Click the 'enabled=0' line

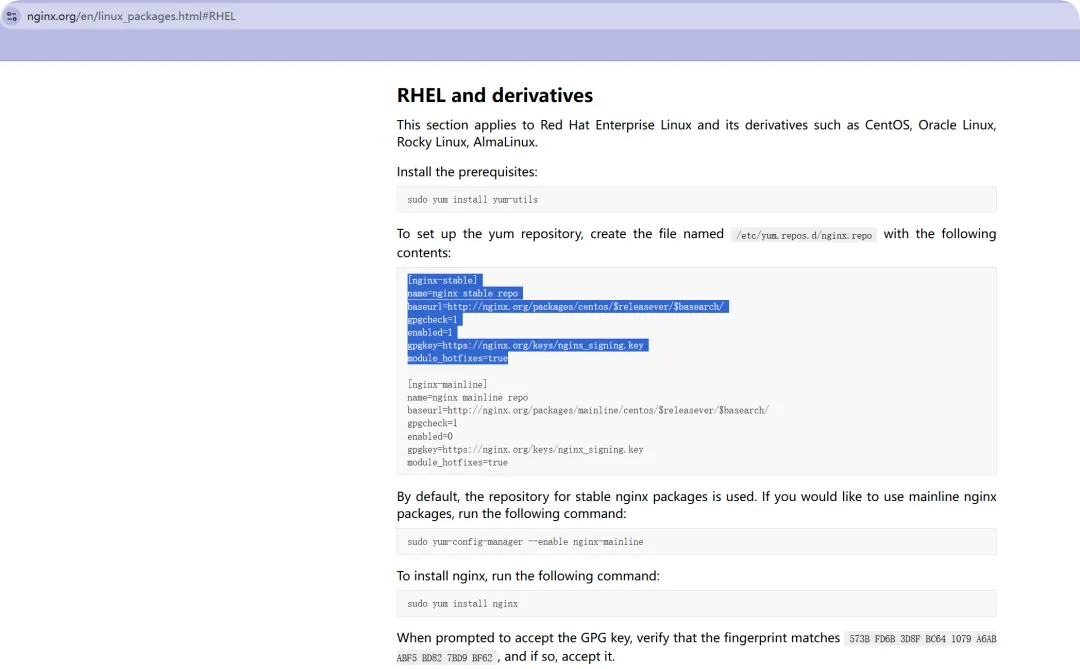click(x=430, y=437)
